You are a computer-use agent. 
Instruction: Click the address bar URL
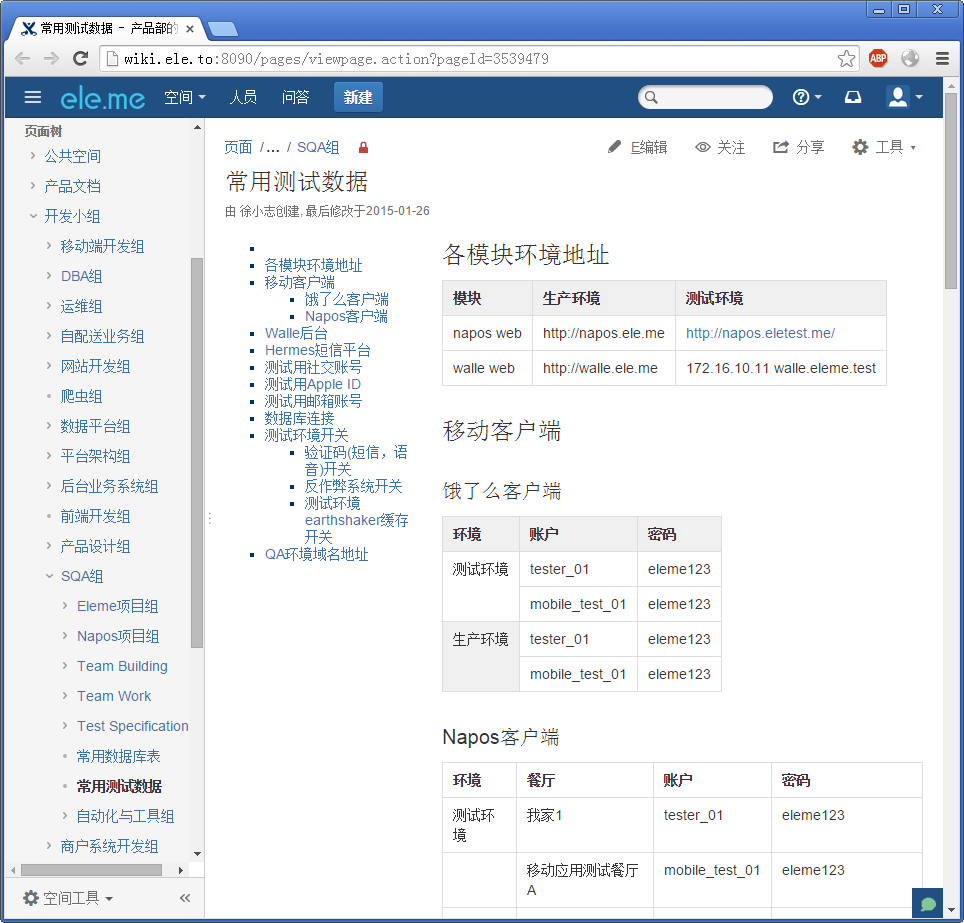336,59
